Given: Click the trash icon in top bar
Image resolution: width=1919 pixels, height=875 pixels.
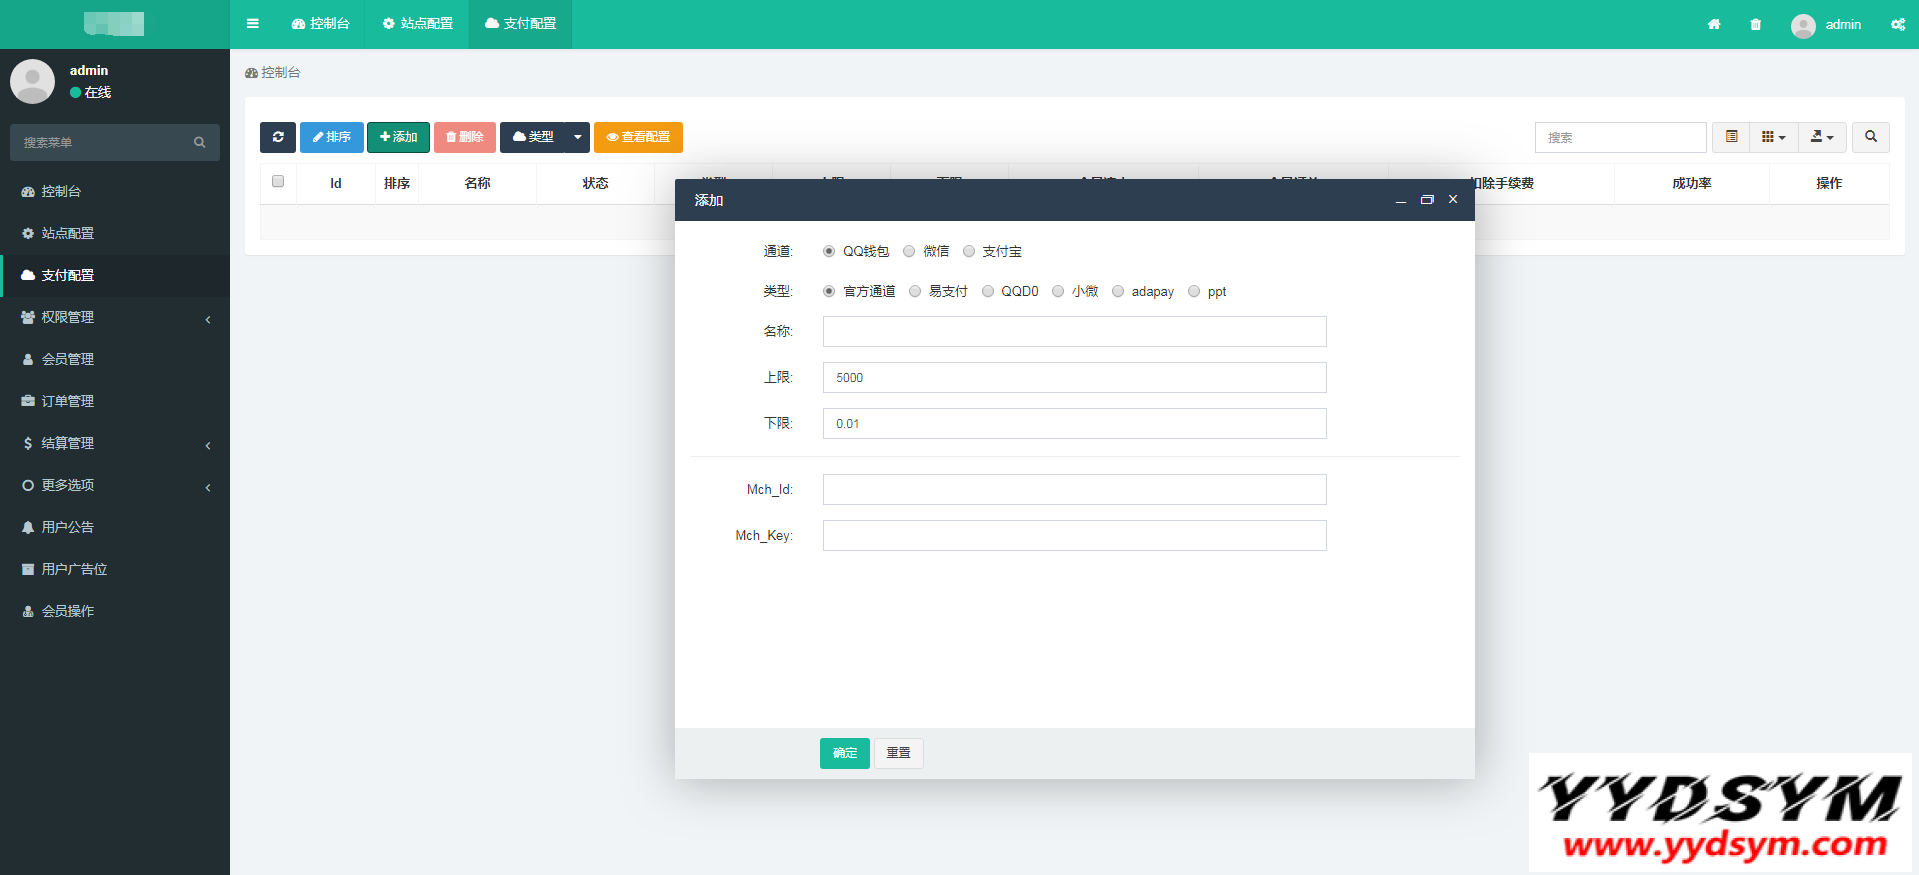Looking at the screenshot, I should coord(1755,24).
